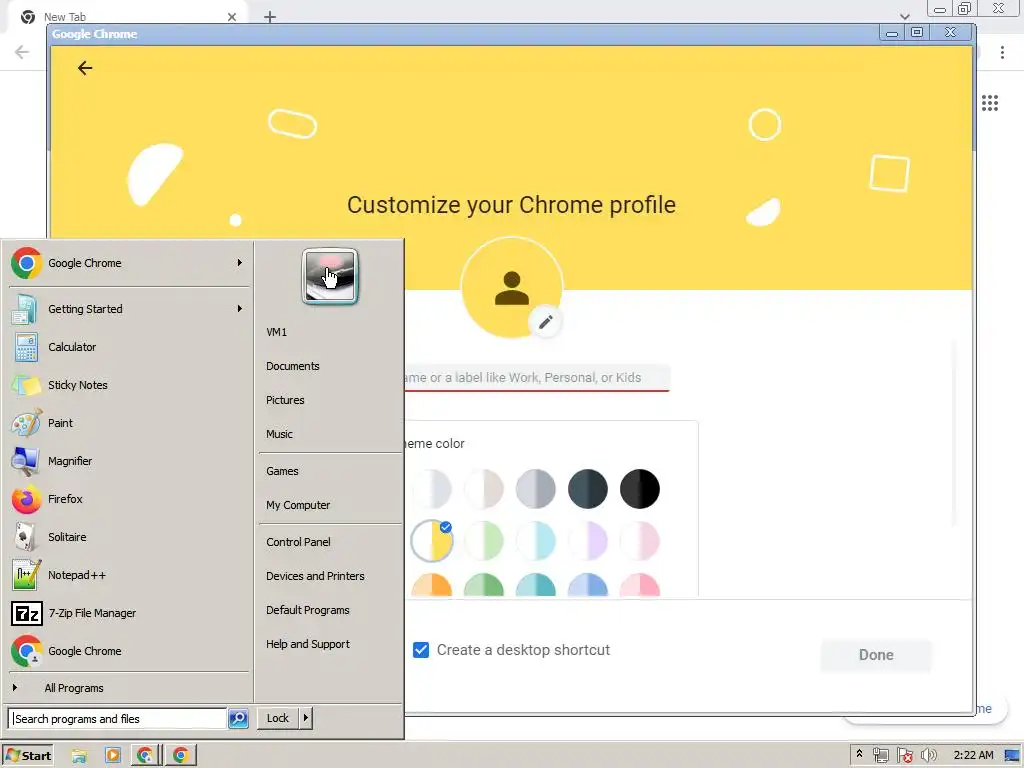1024x768 pixels.
Task: Edit the profile avatar with the pencil icon
Action: [x=545, y=321]
